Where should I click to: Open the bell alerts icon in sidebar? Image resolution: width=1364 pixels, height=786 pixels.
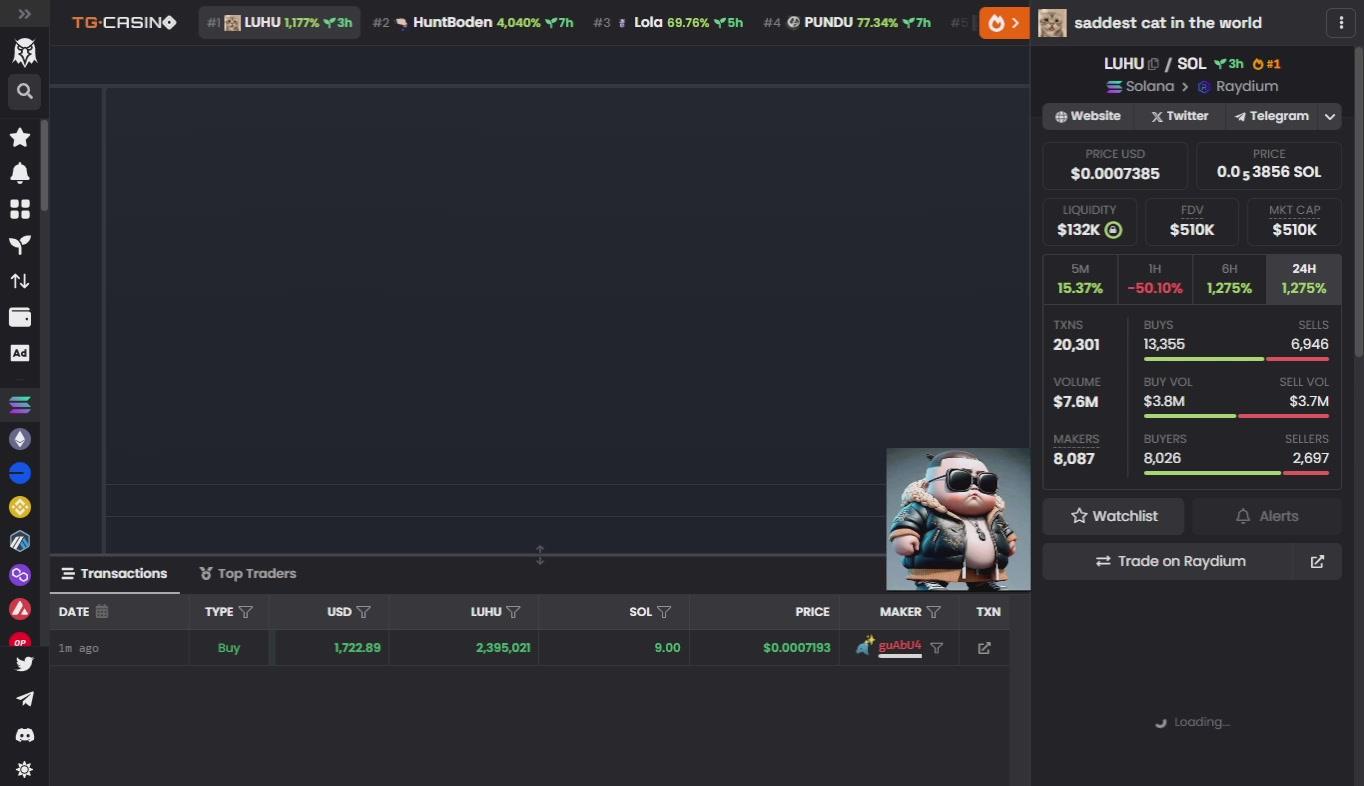20,173
